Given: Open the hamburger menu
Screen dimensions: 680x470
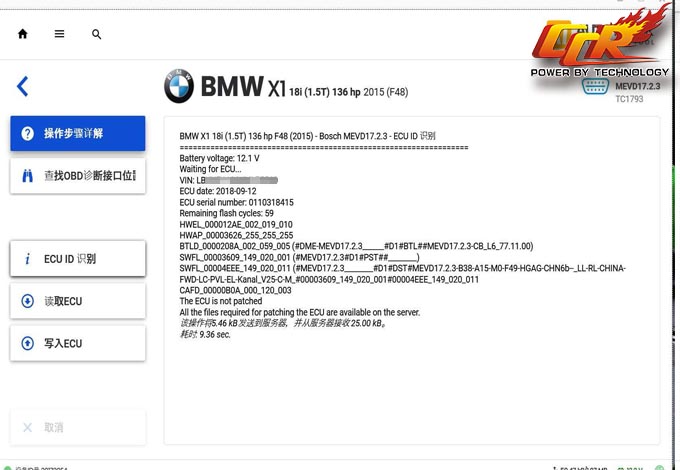Looking at the screenshot, I should click(59, 34).
